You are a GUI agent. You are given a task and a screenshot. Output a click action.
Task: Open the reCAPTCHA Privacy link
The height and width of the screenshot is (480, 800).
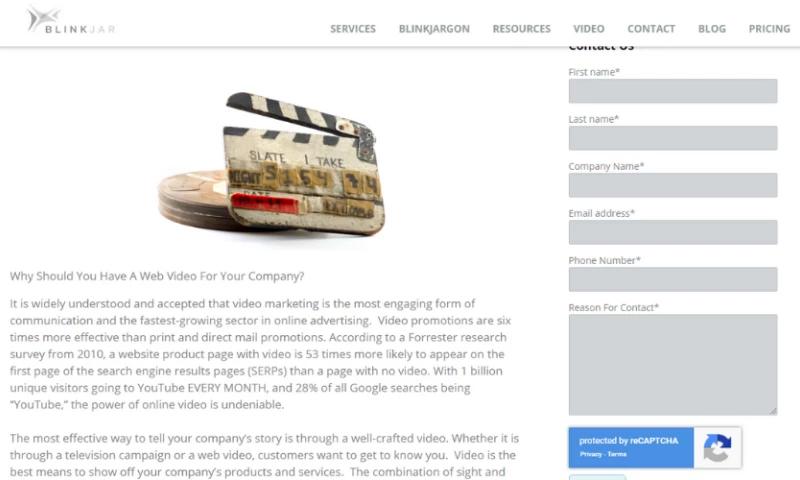coord(590,454)
